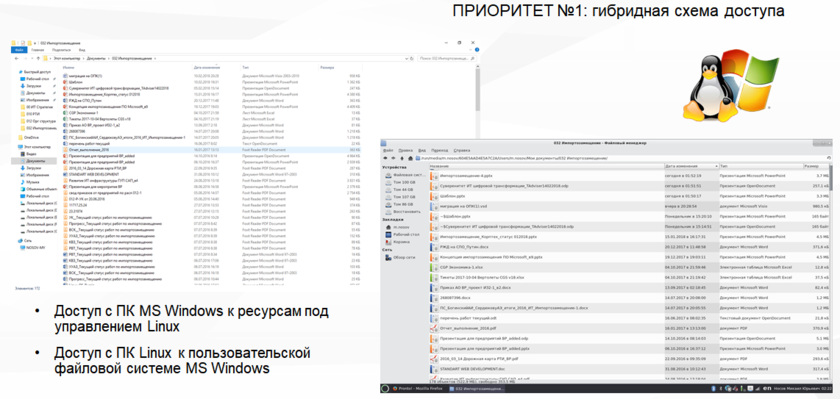Select Быстрый доступ in Windows Explorer sidebar

pyautogui.click(x=36, y=71)
